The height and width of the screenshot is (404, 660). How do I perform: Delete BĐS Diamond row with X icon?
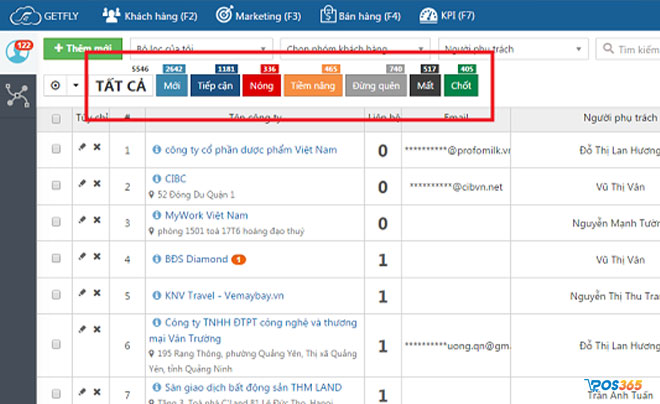click(97, 256)
